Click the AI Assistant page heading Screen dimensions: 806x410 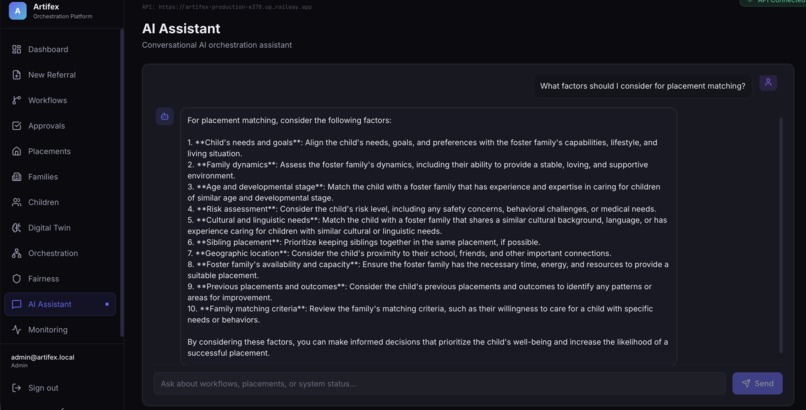click(181, 29)
